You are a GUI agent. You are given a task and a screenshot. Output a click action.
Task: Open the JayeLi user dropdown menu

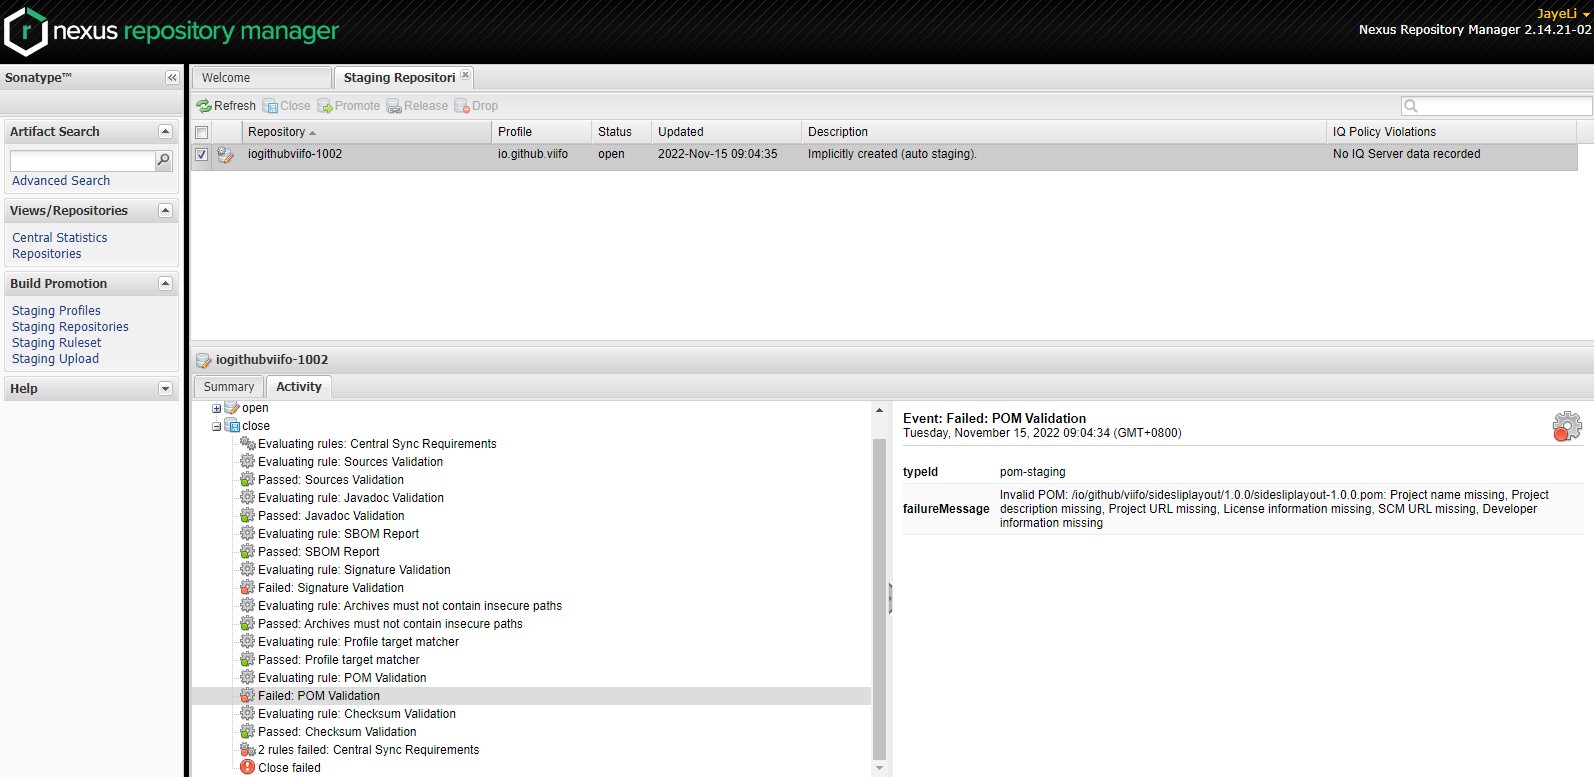1563,14
